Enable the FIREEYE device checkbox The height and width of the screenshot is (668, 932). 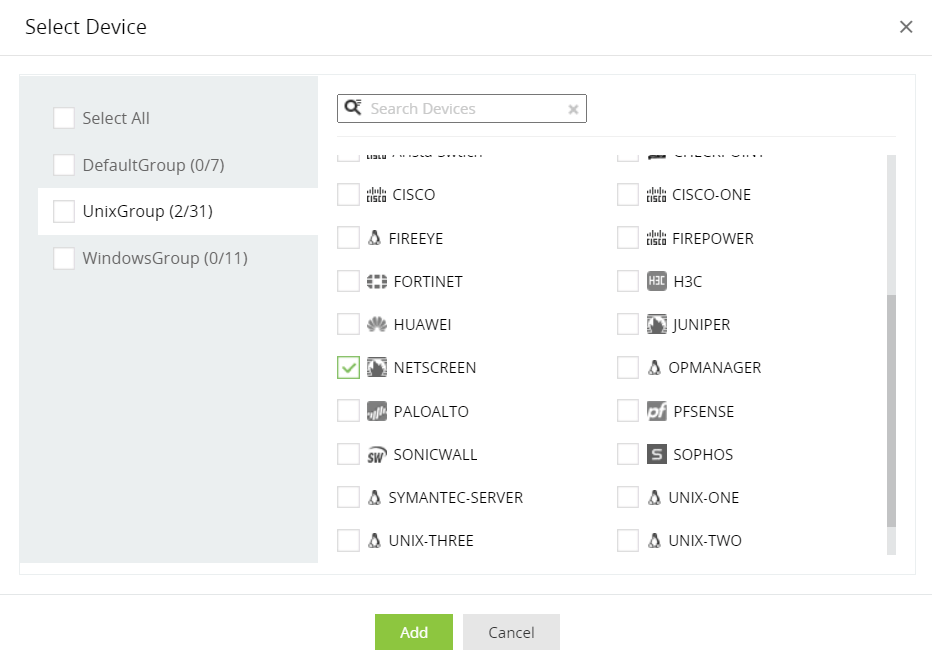pos(348,238)
